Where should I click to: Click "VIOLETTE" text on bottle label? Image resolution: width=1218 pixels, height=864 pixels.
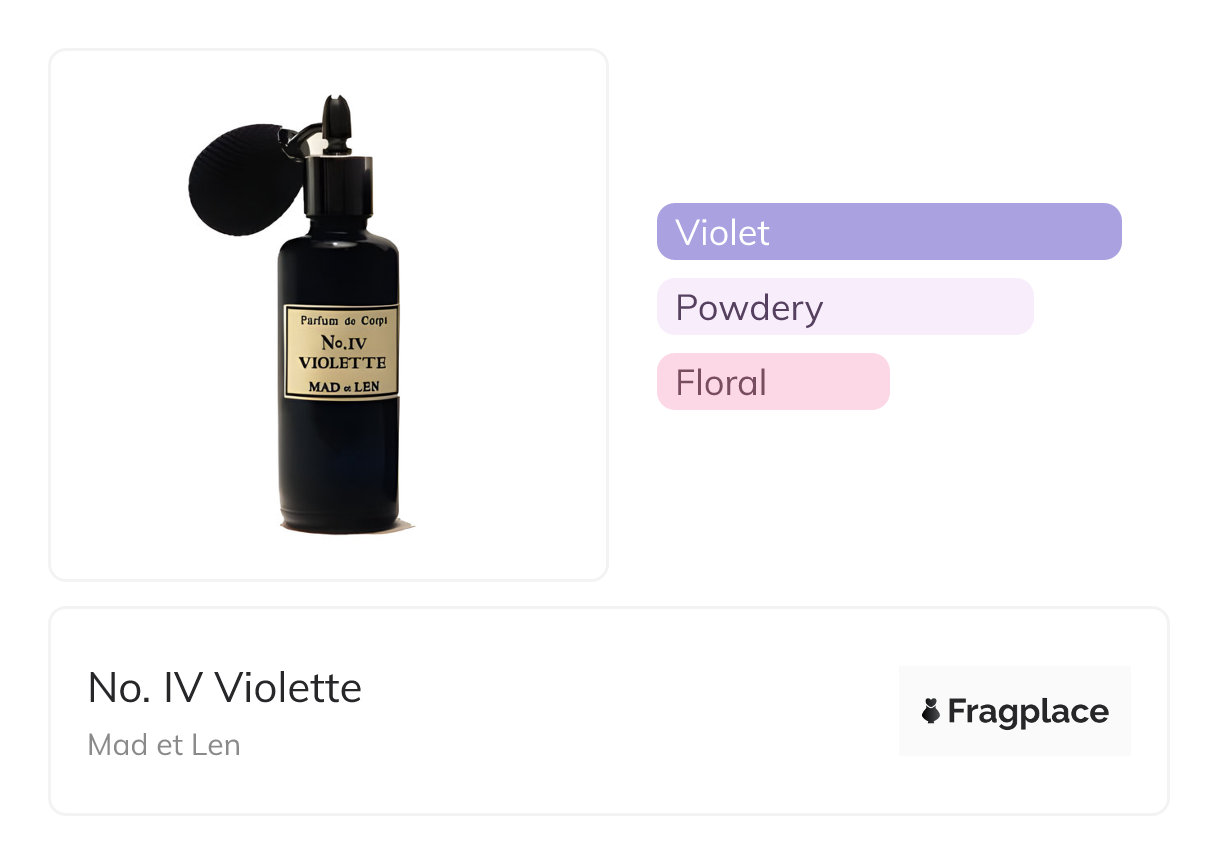click(342, 363)
